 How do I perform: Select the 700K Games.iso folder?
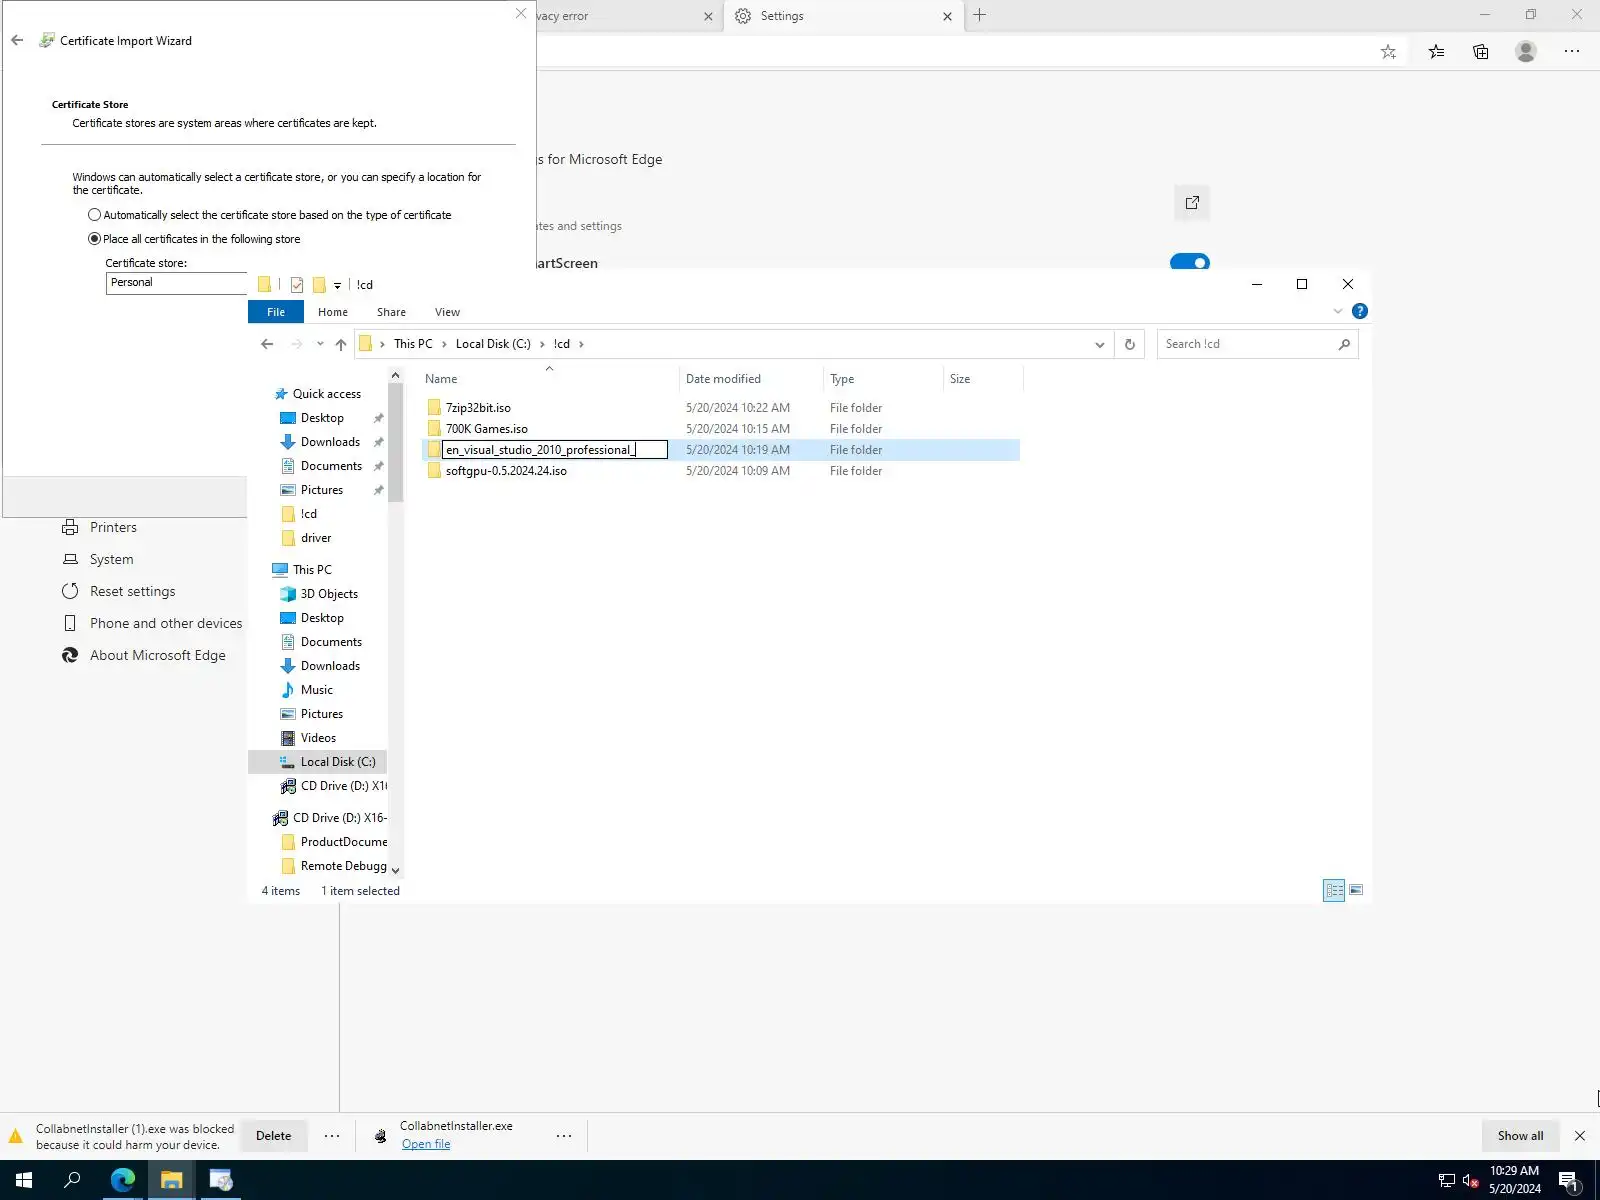click(487, 429)
